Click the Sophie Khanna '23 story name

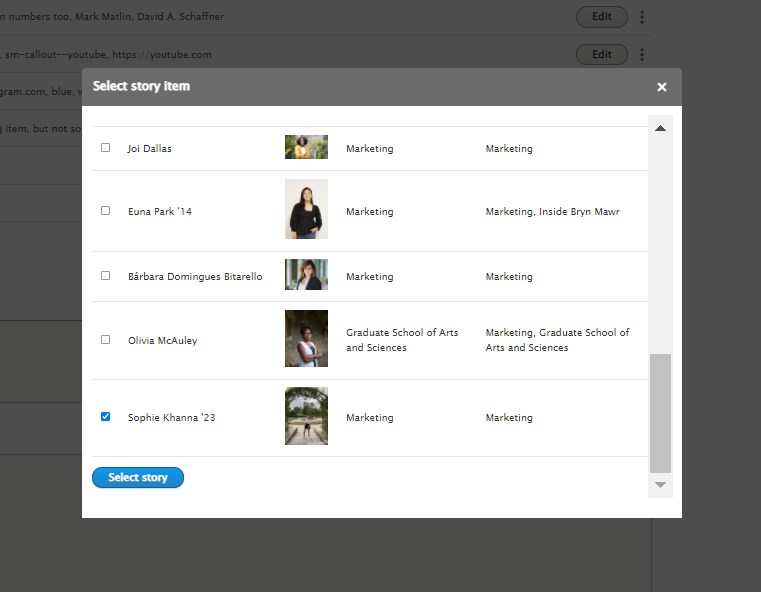click(171, 418)
